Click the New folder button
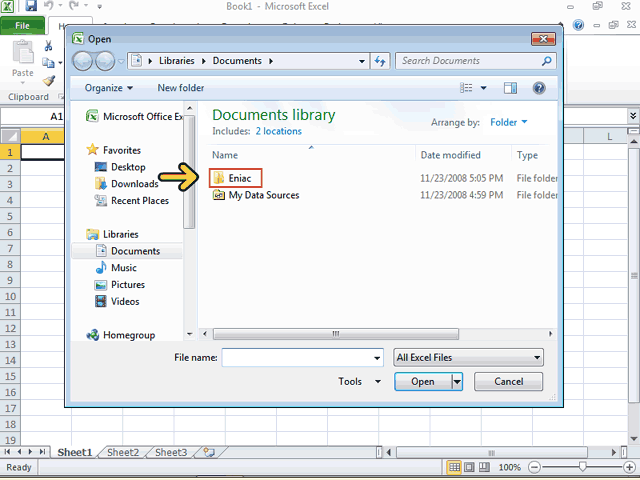640x480 pixels. pos(181,88)
